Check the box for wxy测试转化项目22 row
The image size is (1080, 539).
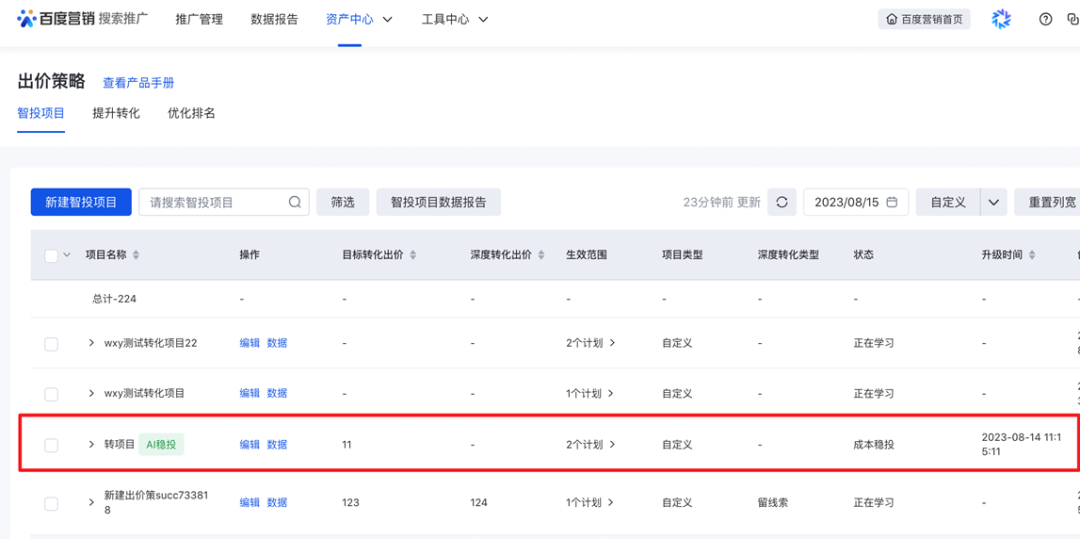pos(51,344)
